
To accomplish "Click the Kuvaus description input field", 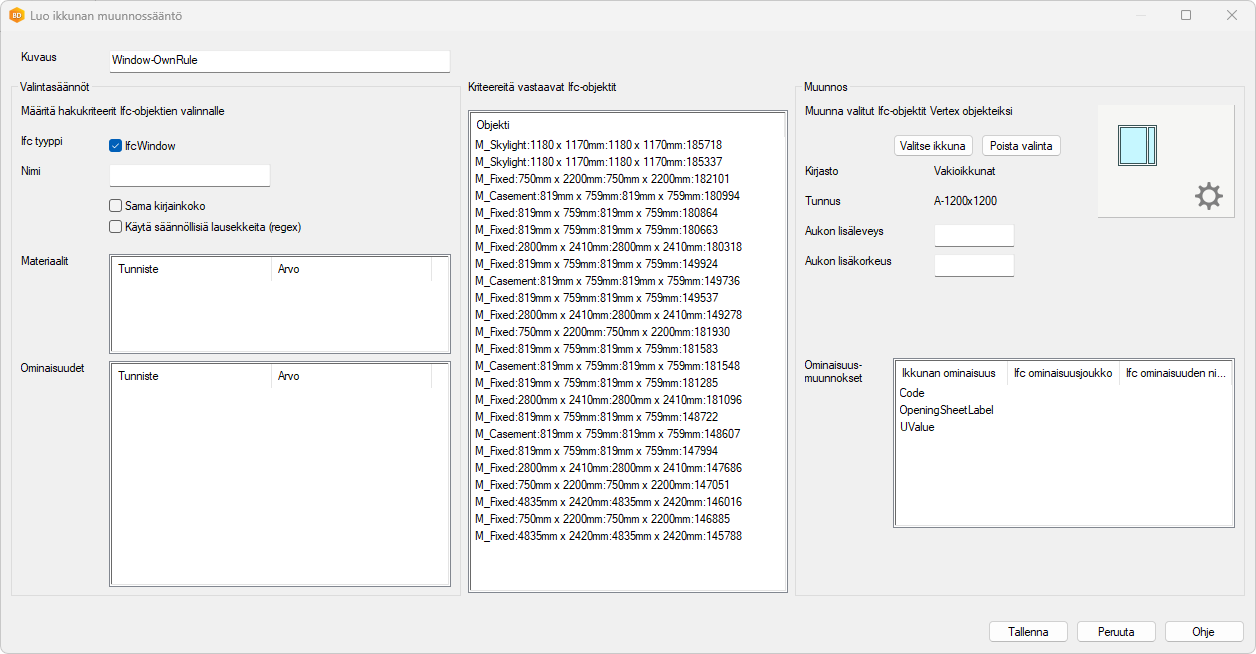I will [x=279, y=61].
